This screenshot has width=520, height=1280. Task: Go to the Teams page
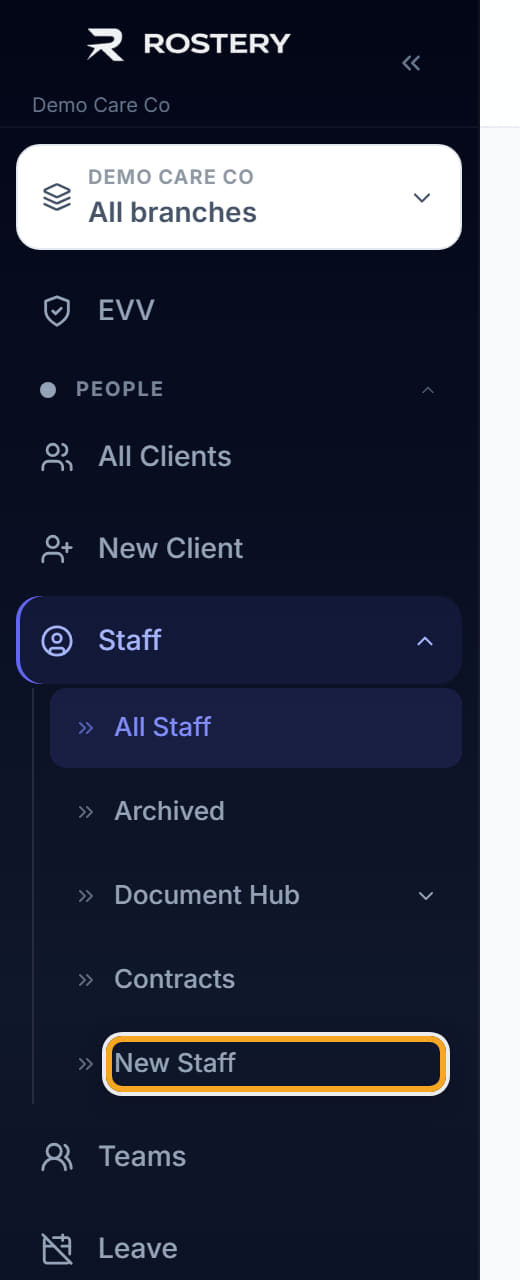[x=142, y=1157]
